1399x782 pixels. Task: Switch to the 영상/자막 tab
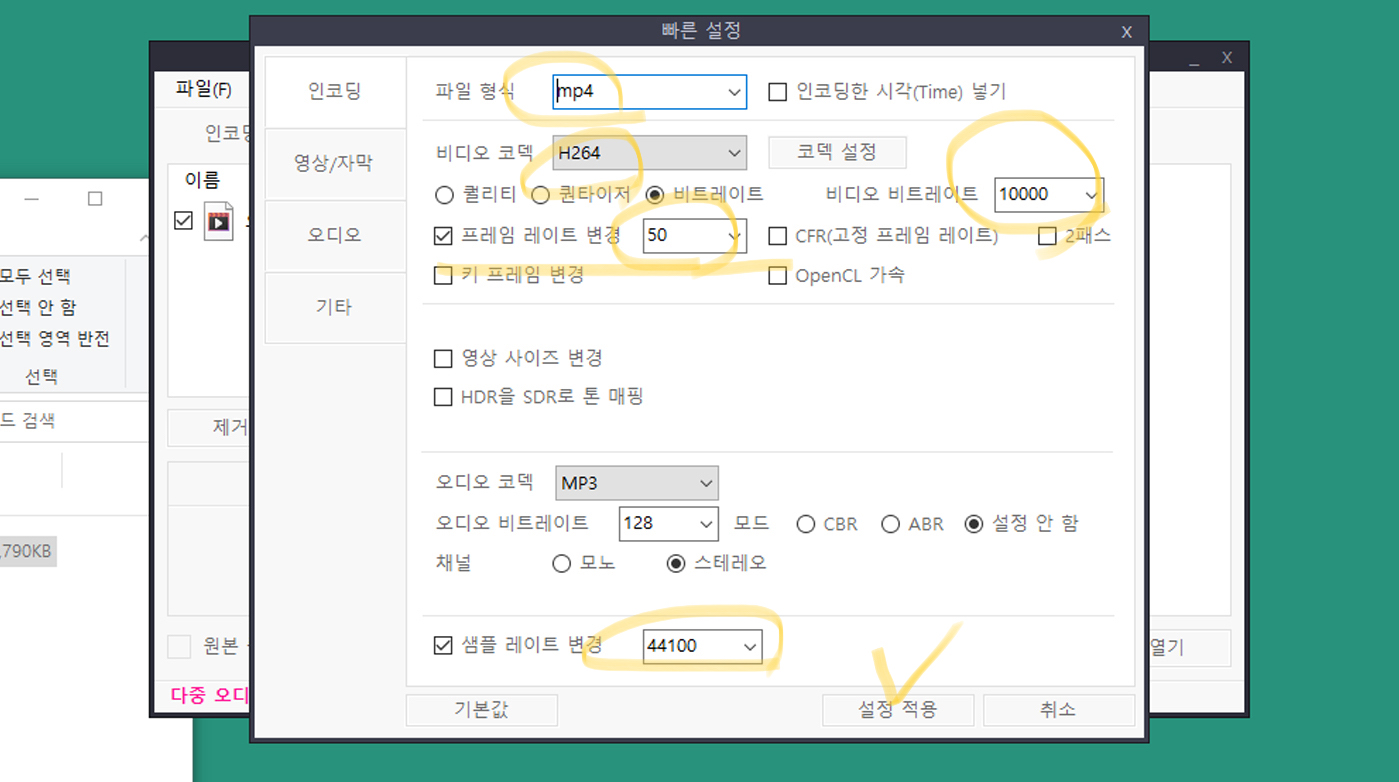(335, 164)
